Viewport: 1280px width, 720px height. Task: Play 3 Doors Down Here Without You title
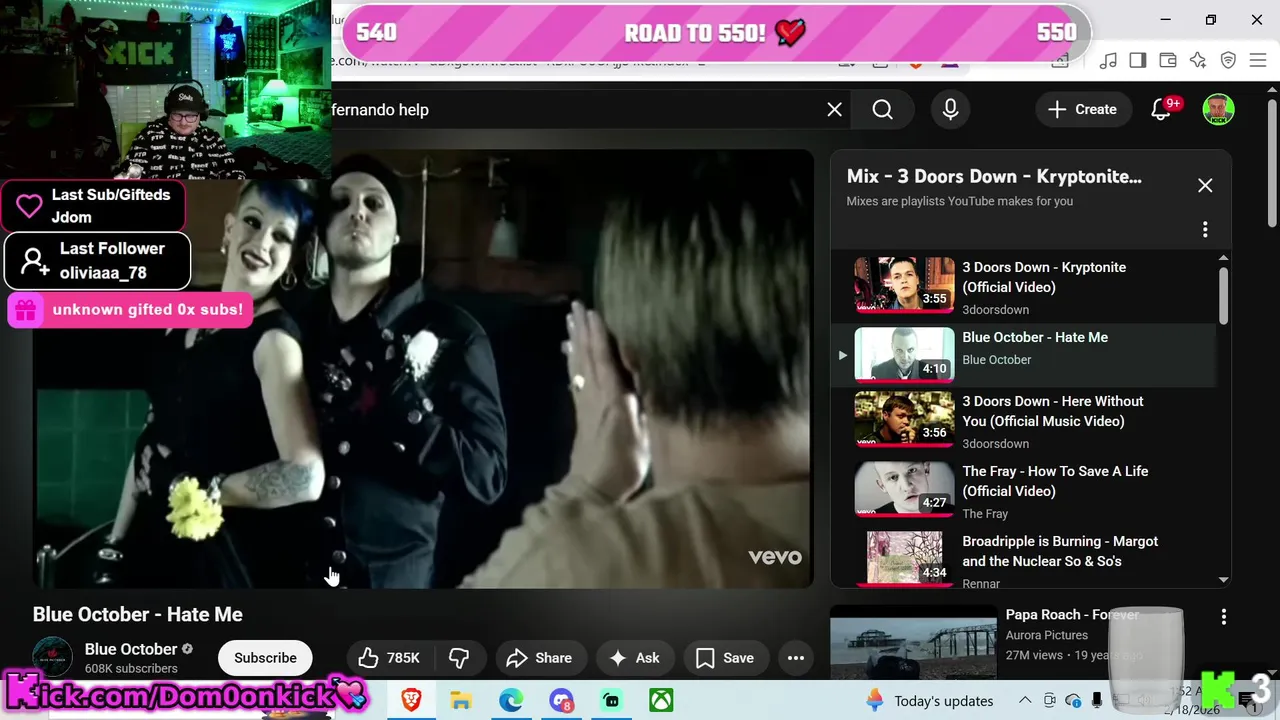tap(1053, 411)
